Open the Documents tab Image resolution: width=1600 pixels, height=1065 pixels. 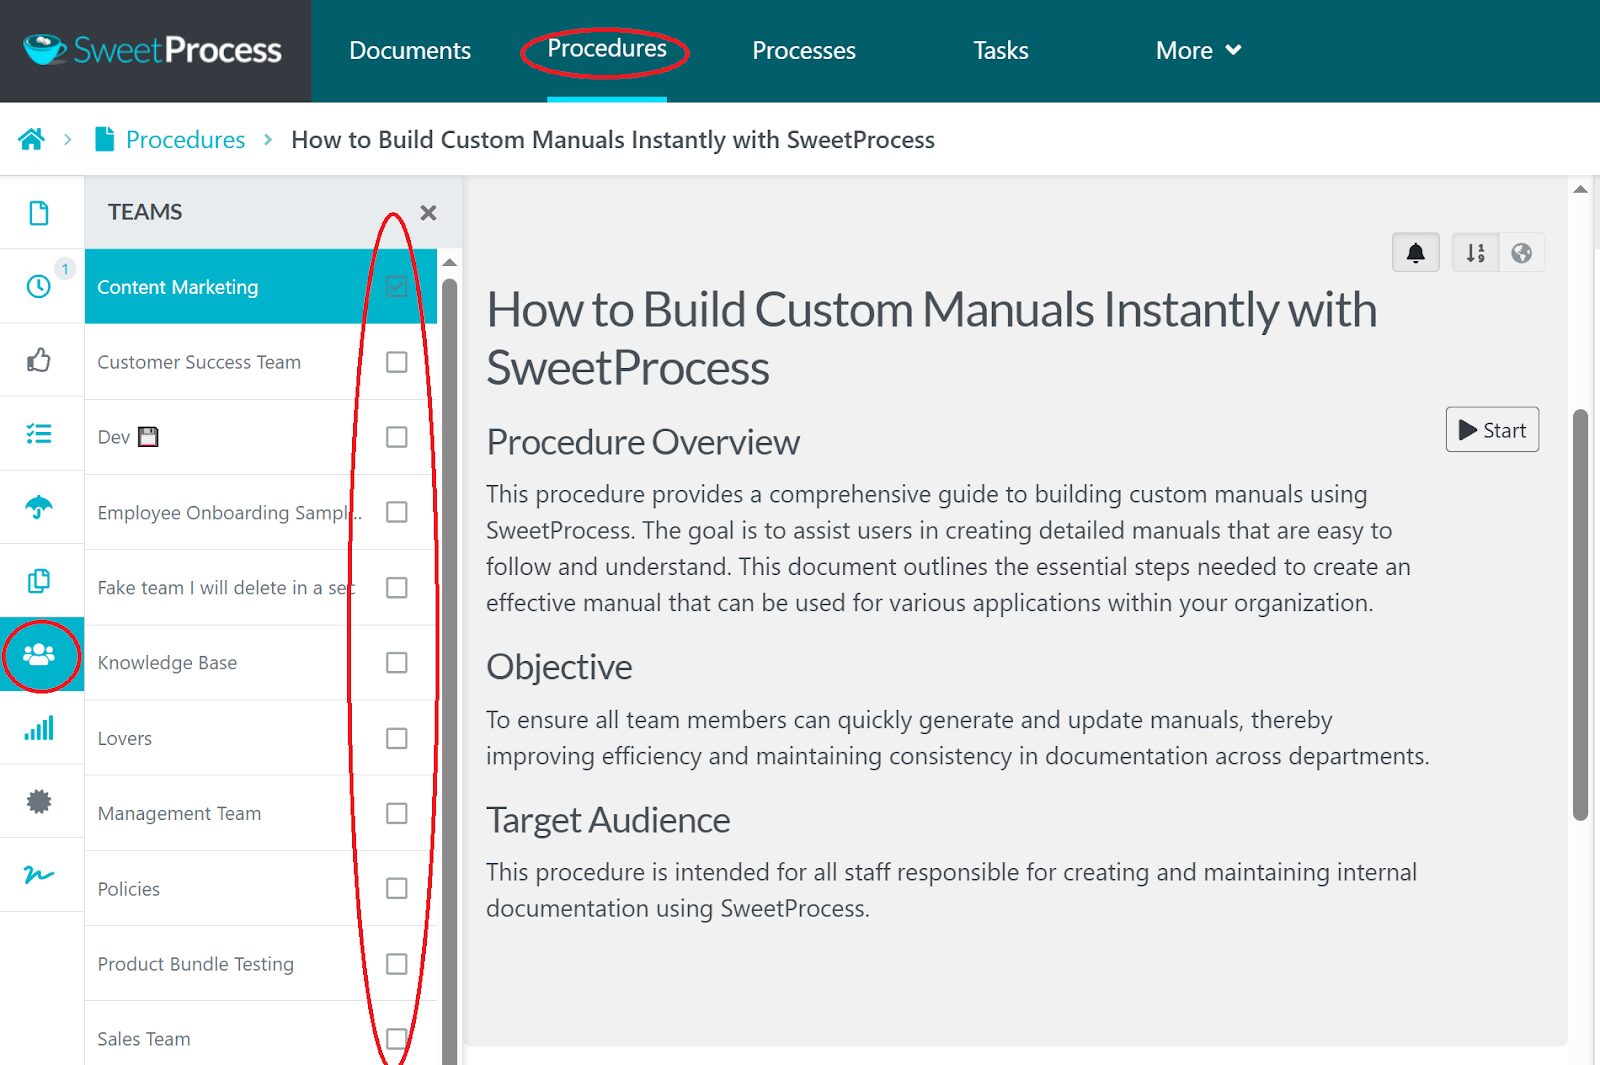click(x=410, y=50)
